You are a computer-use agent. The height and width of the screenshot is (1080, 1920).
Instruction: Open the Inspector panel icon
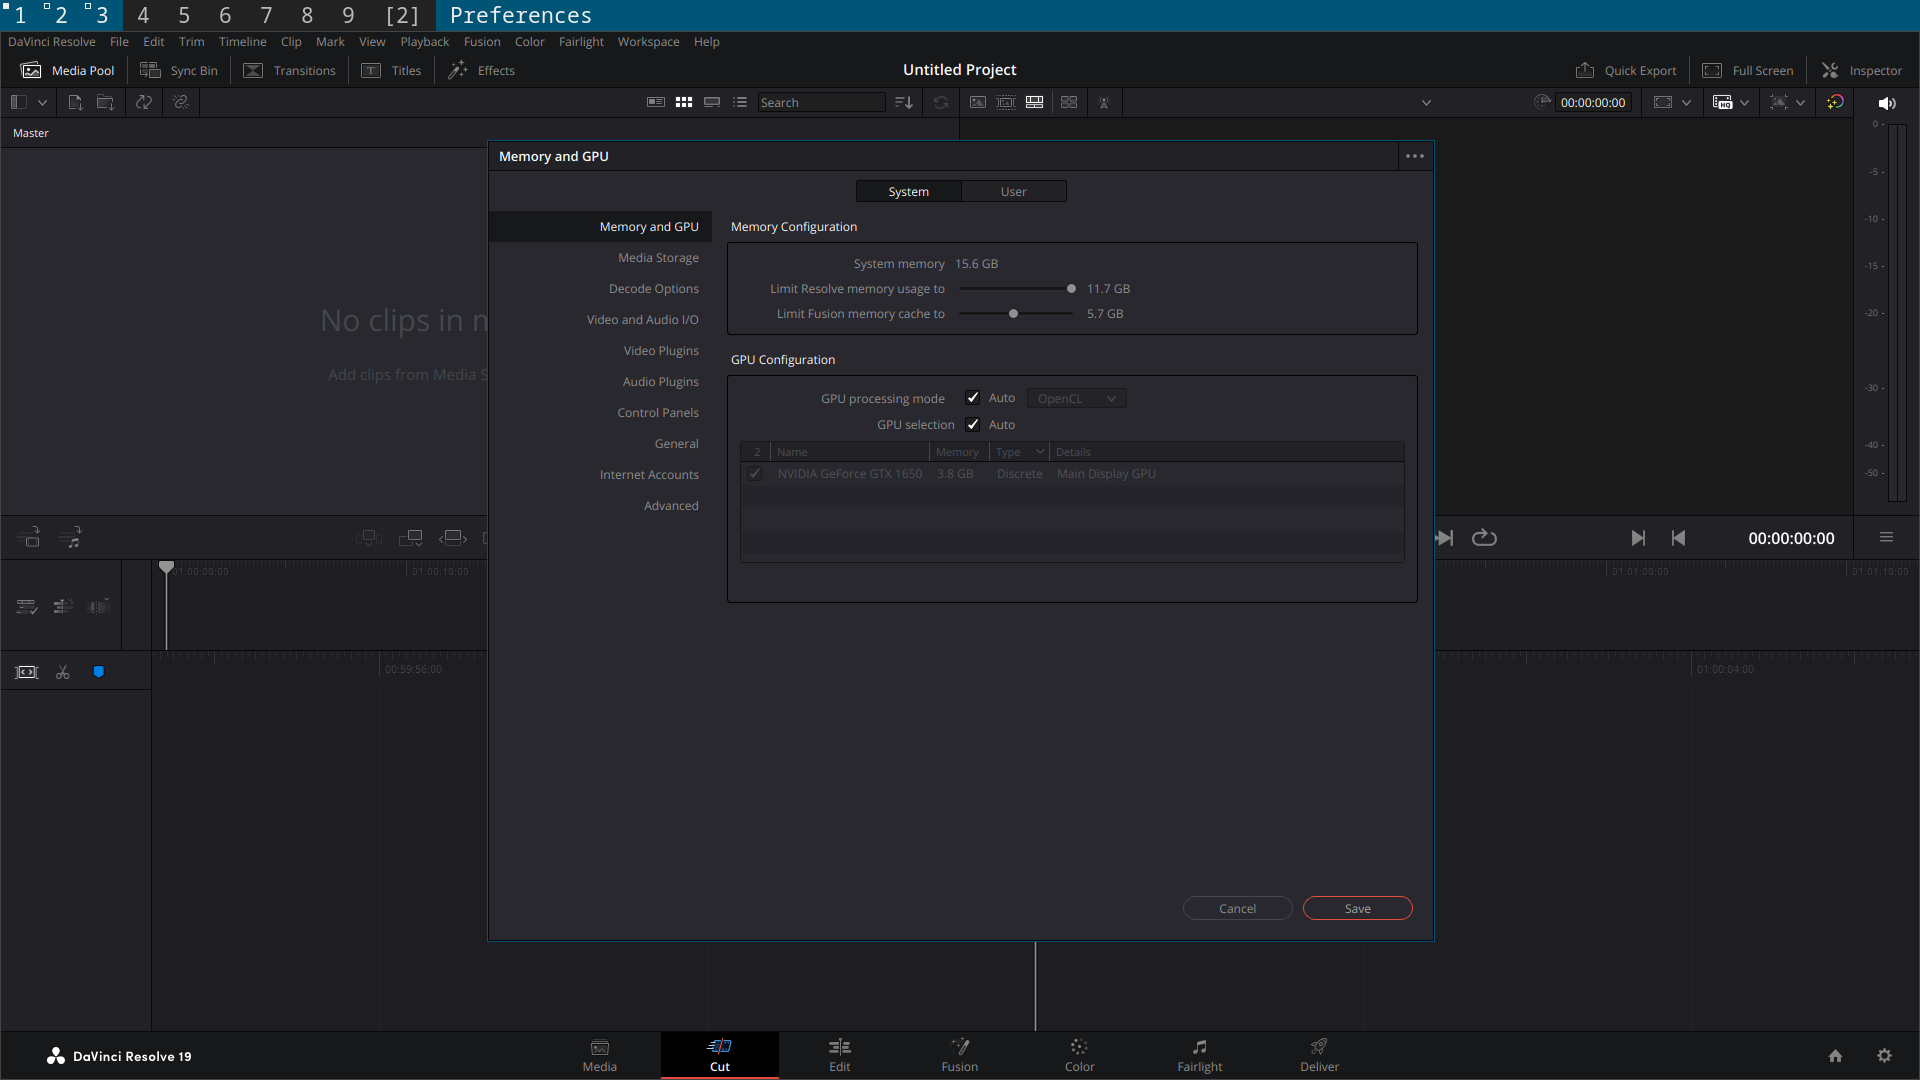pyautogui.click(x=1830, y=70)
